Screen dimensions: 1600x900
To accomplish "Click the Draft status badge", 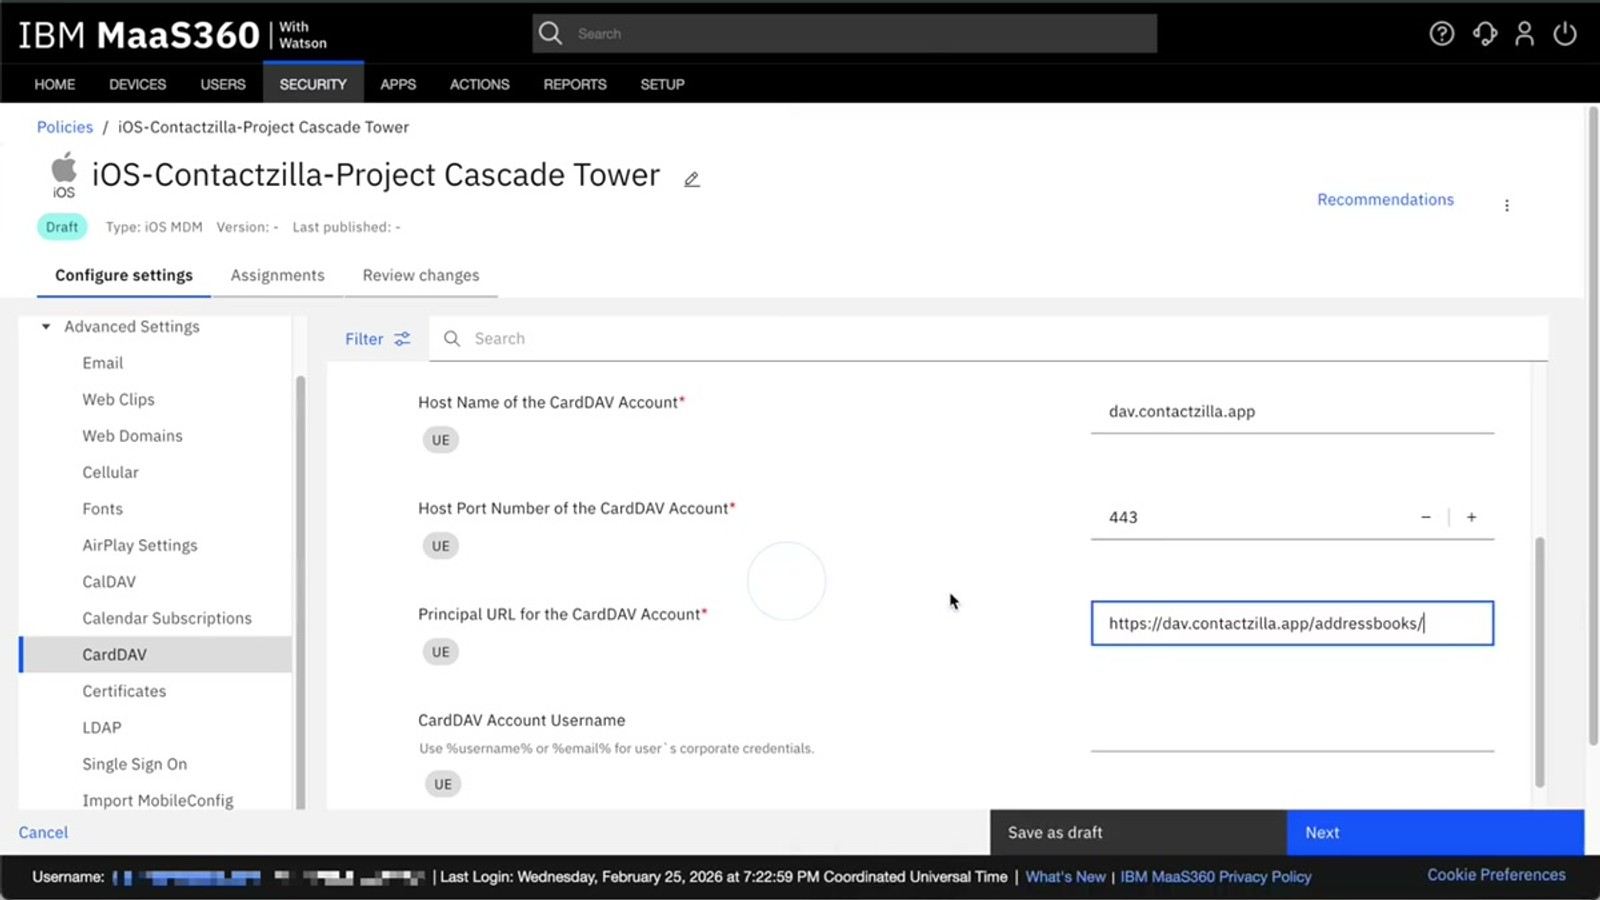I will pyautogui.click(x=62, y=227).
